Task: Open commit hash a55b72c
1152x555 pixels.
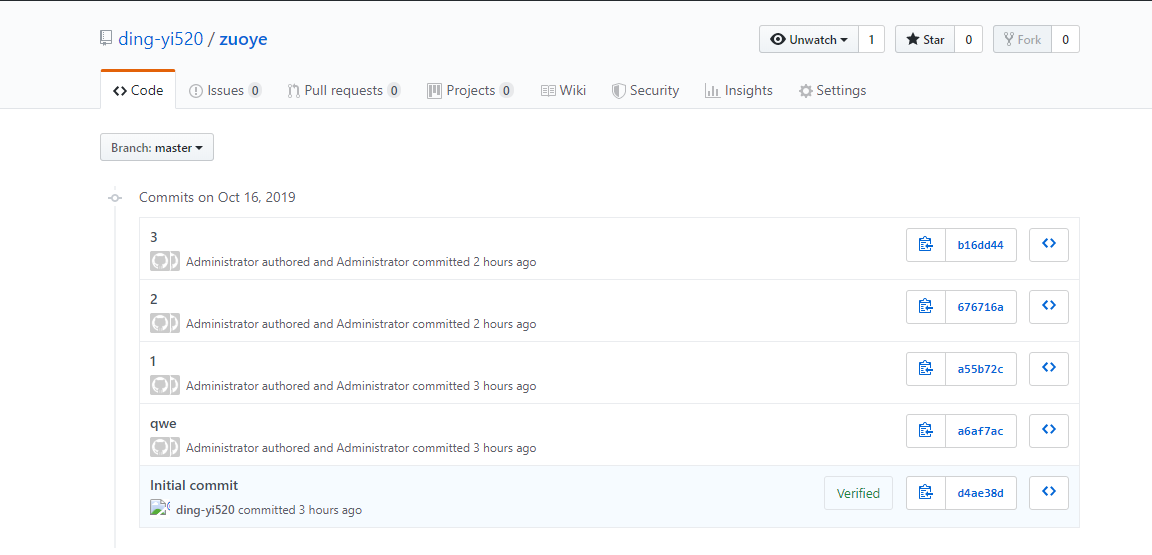Action: tap(980, 369)
